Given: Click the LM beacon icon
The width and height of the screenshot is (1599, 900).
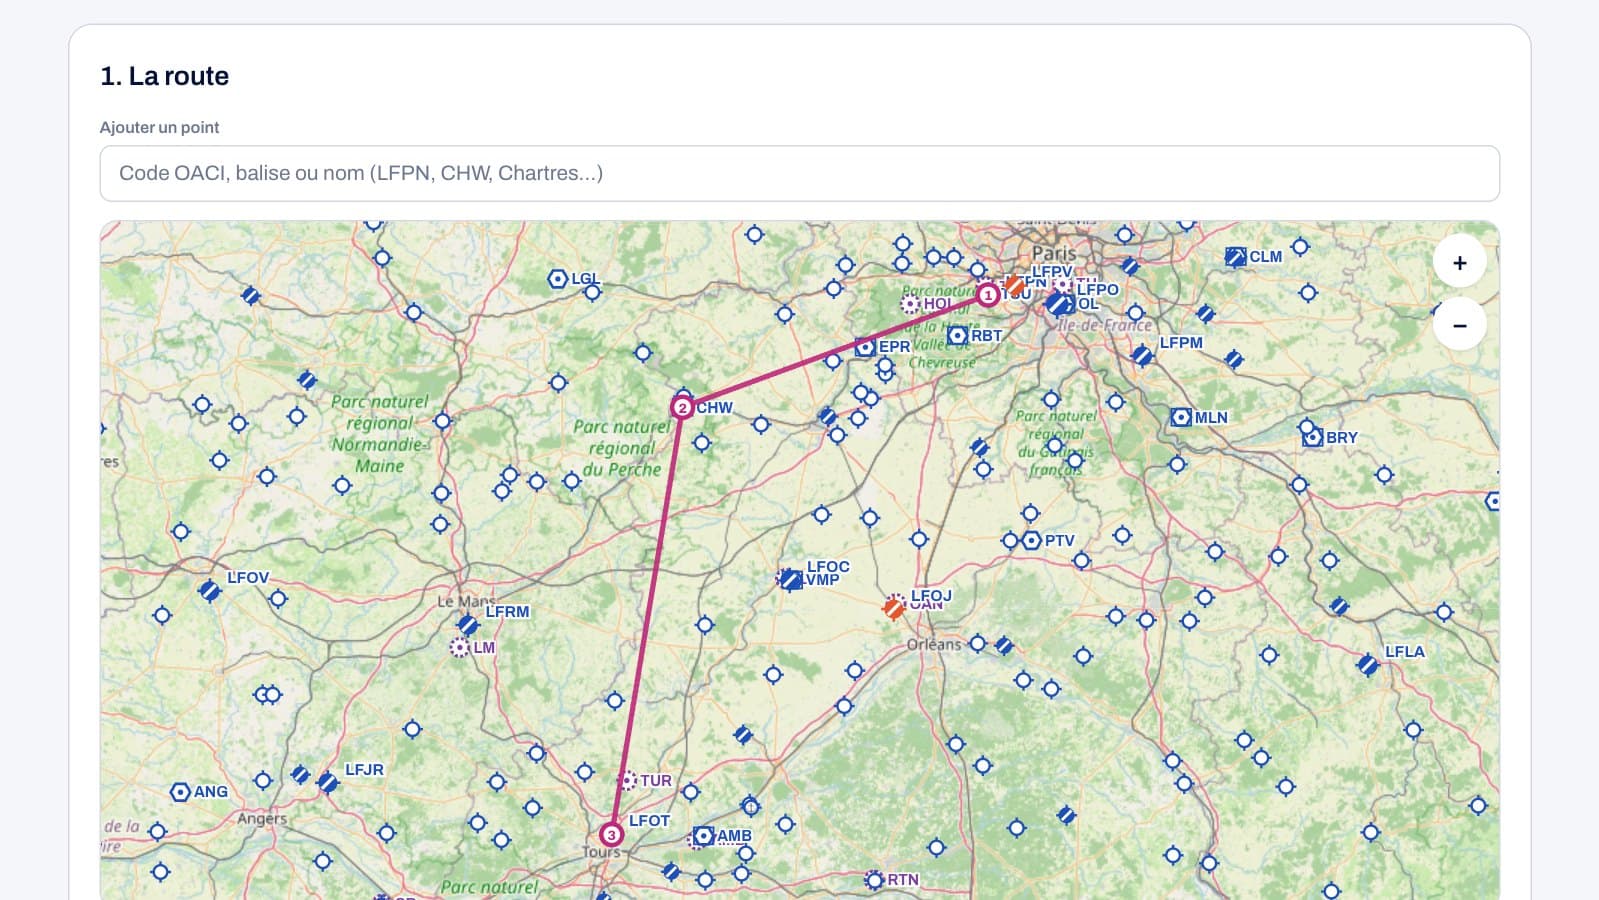Looking at the screenshot, I should coord(459,648).
